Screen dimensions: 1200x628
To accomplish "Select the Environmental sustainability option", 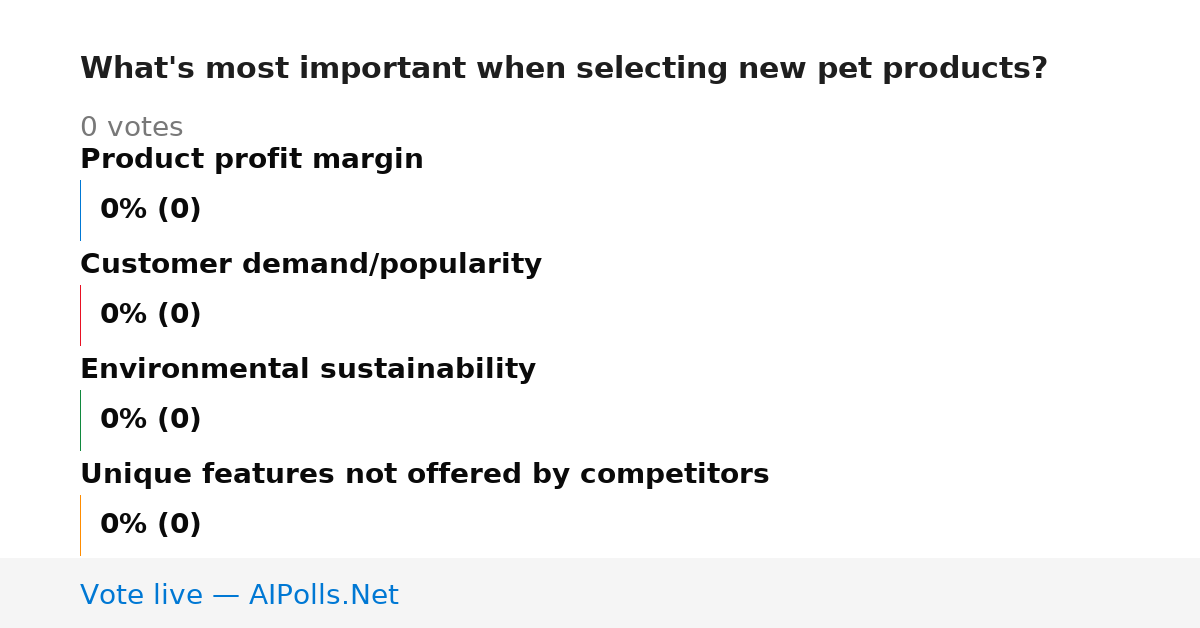I will pos(308,369).
